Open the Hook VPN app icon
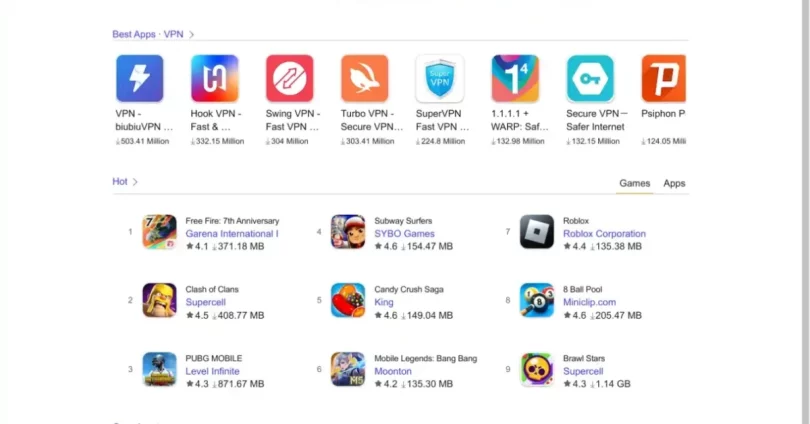Viewport: 810px width, 424px height. 214,78
